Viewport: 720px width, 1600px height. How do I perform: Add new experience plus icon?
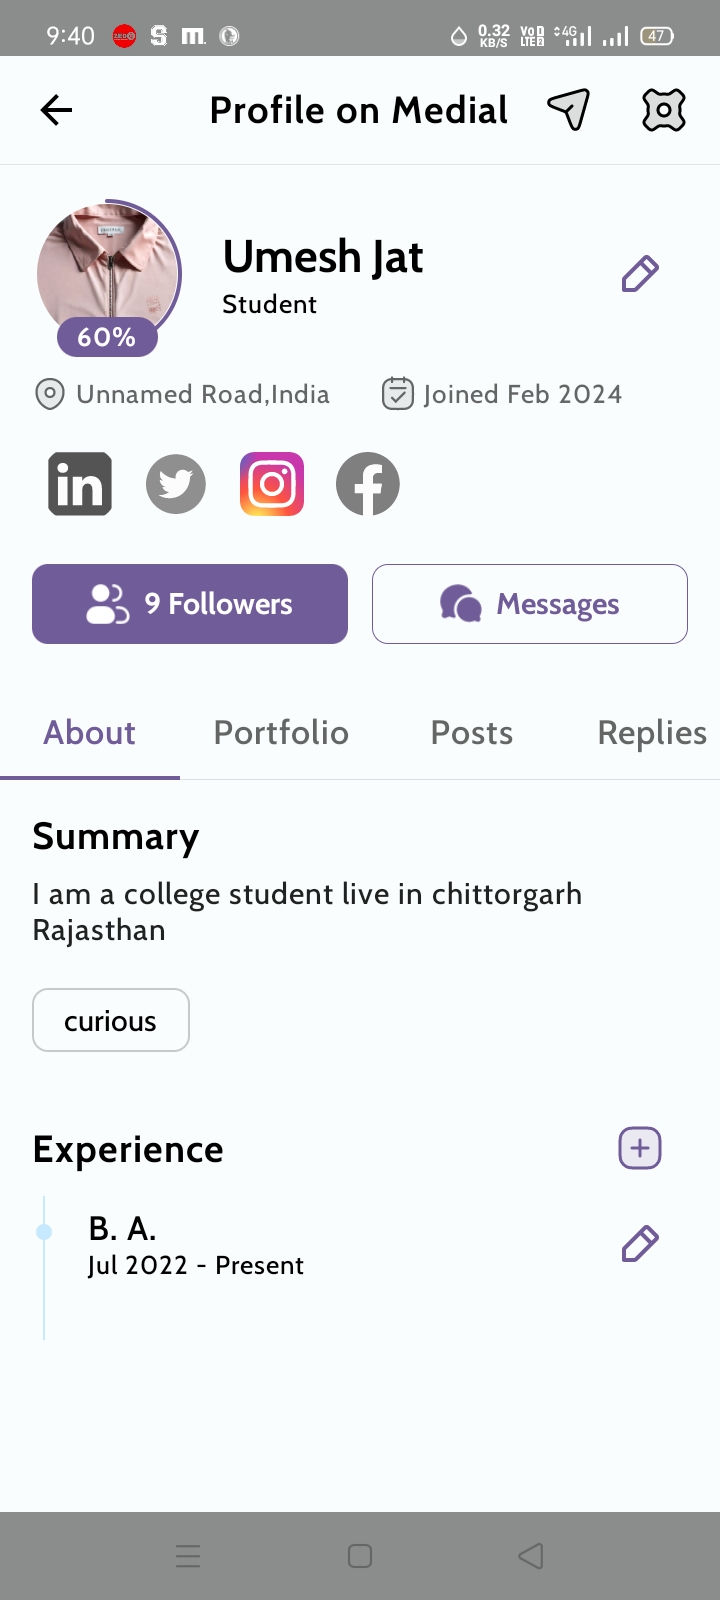(640, 1148)
